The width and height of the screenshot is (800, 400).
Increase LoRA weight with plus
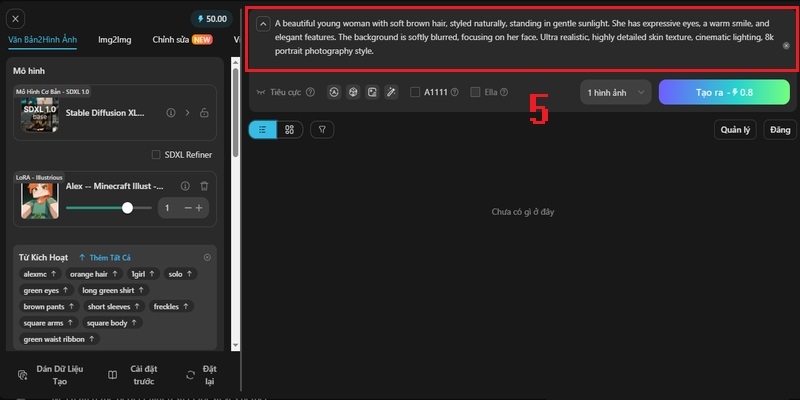199,208
